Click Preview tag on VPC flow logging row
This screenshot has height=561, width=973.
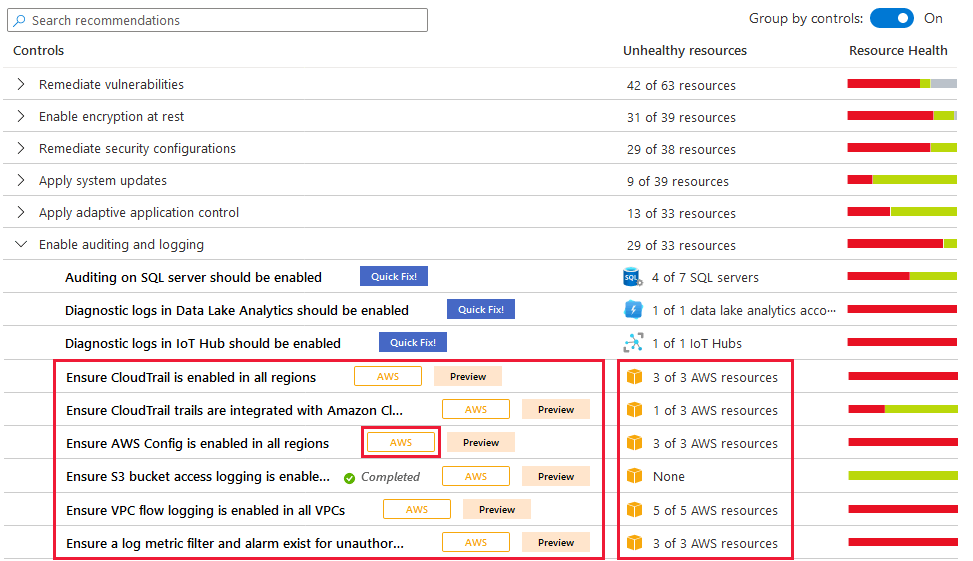[x=497, y=509]
